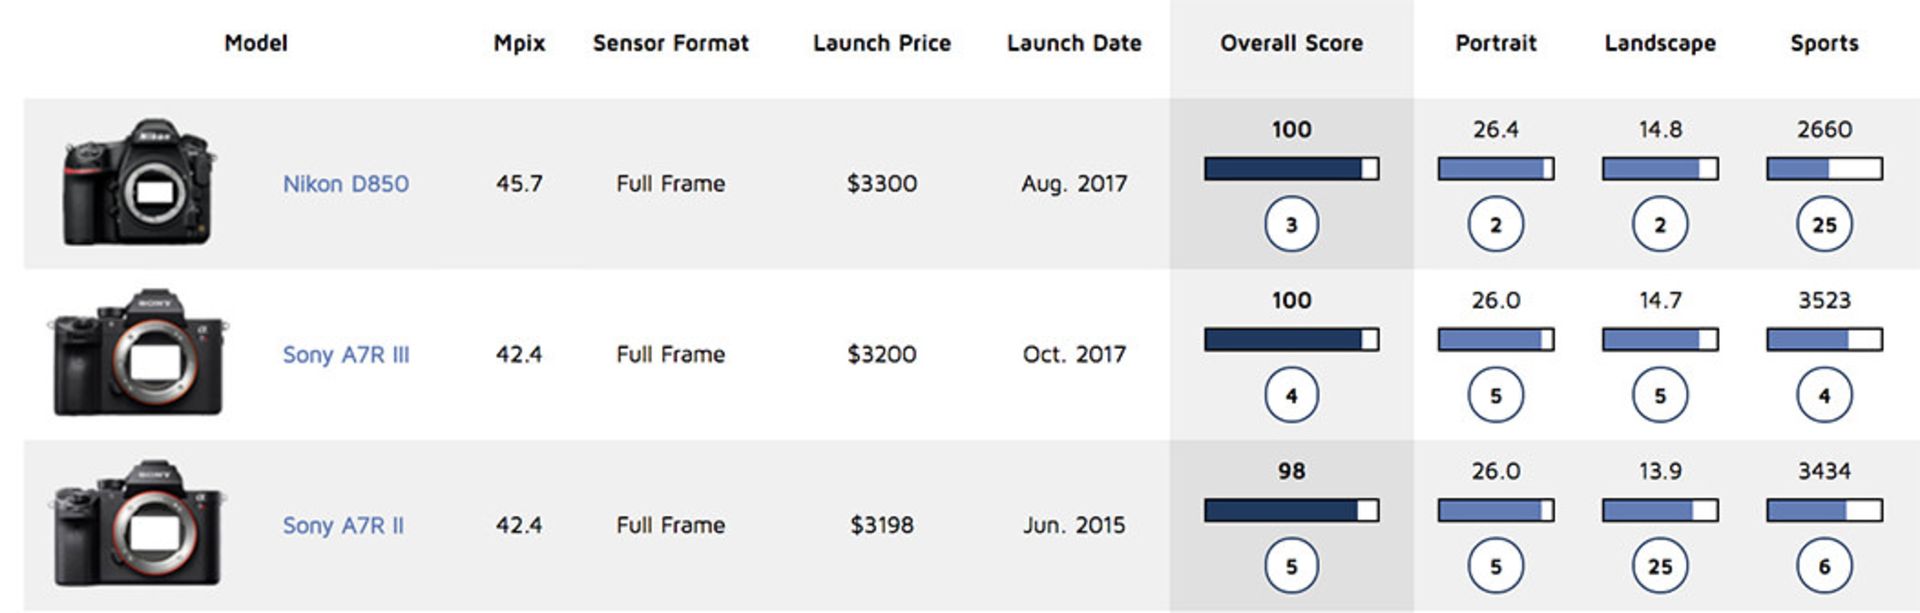Open the Nikon D850 link
The width and height of the screenshot is (1920, 613).
(345, 184)
